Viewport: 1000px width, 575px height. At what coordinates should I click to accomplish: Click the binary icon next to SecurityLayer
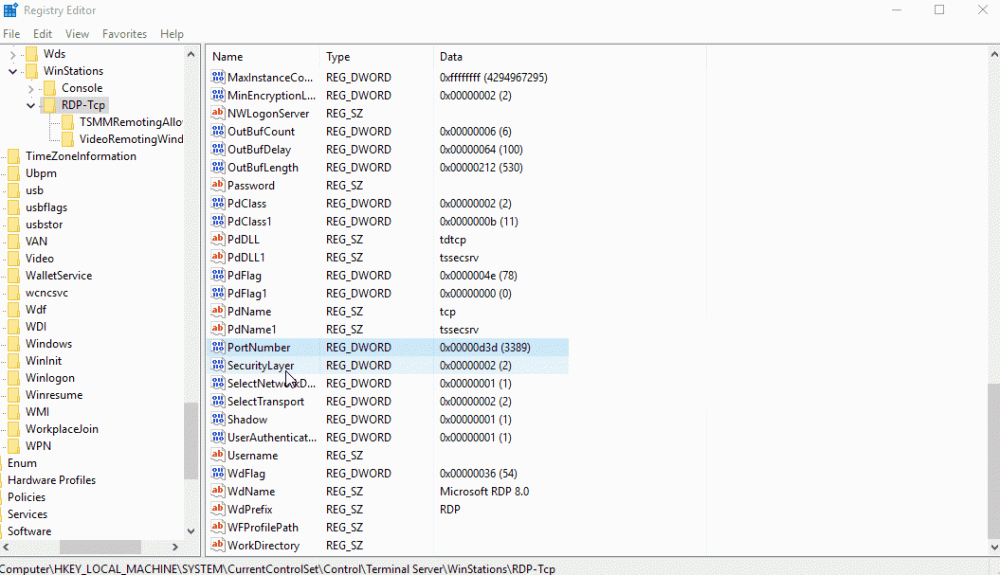[x=218, y=366]
